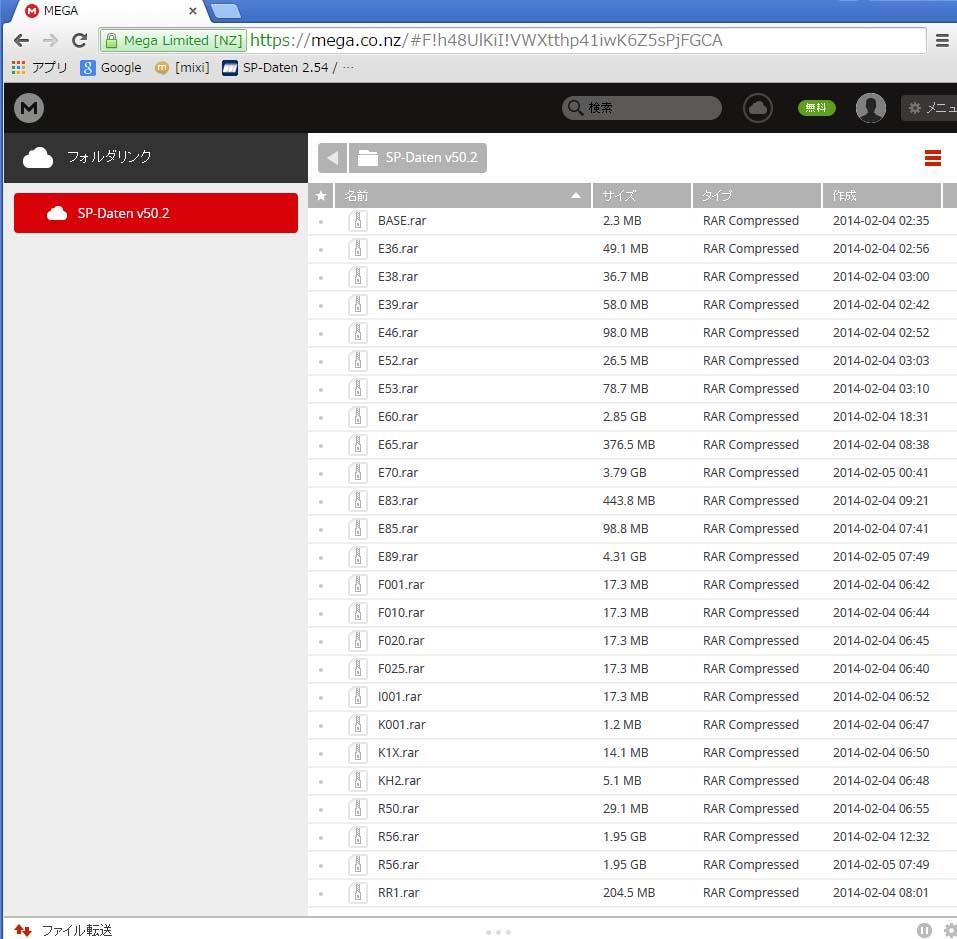Open Google bookmark

(111, 67)
